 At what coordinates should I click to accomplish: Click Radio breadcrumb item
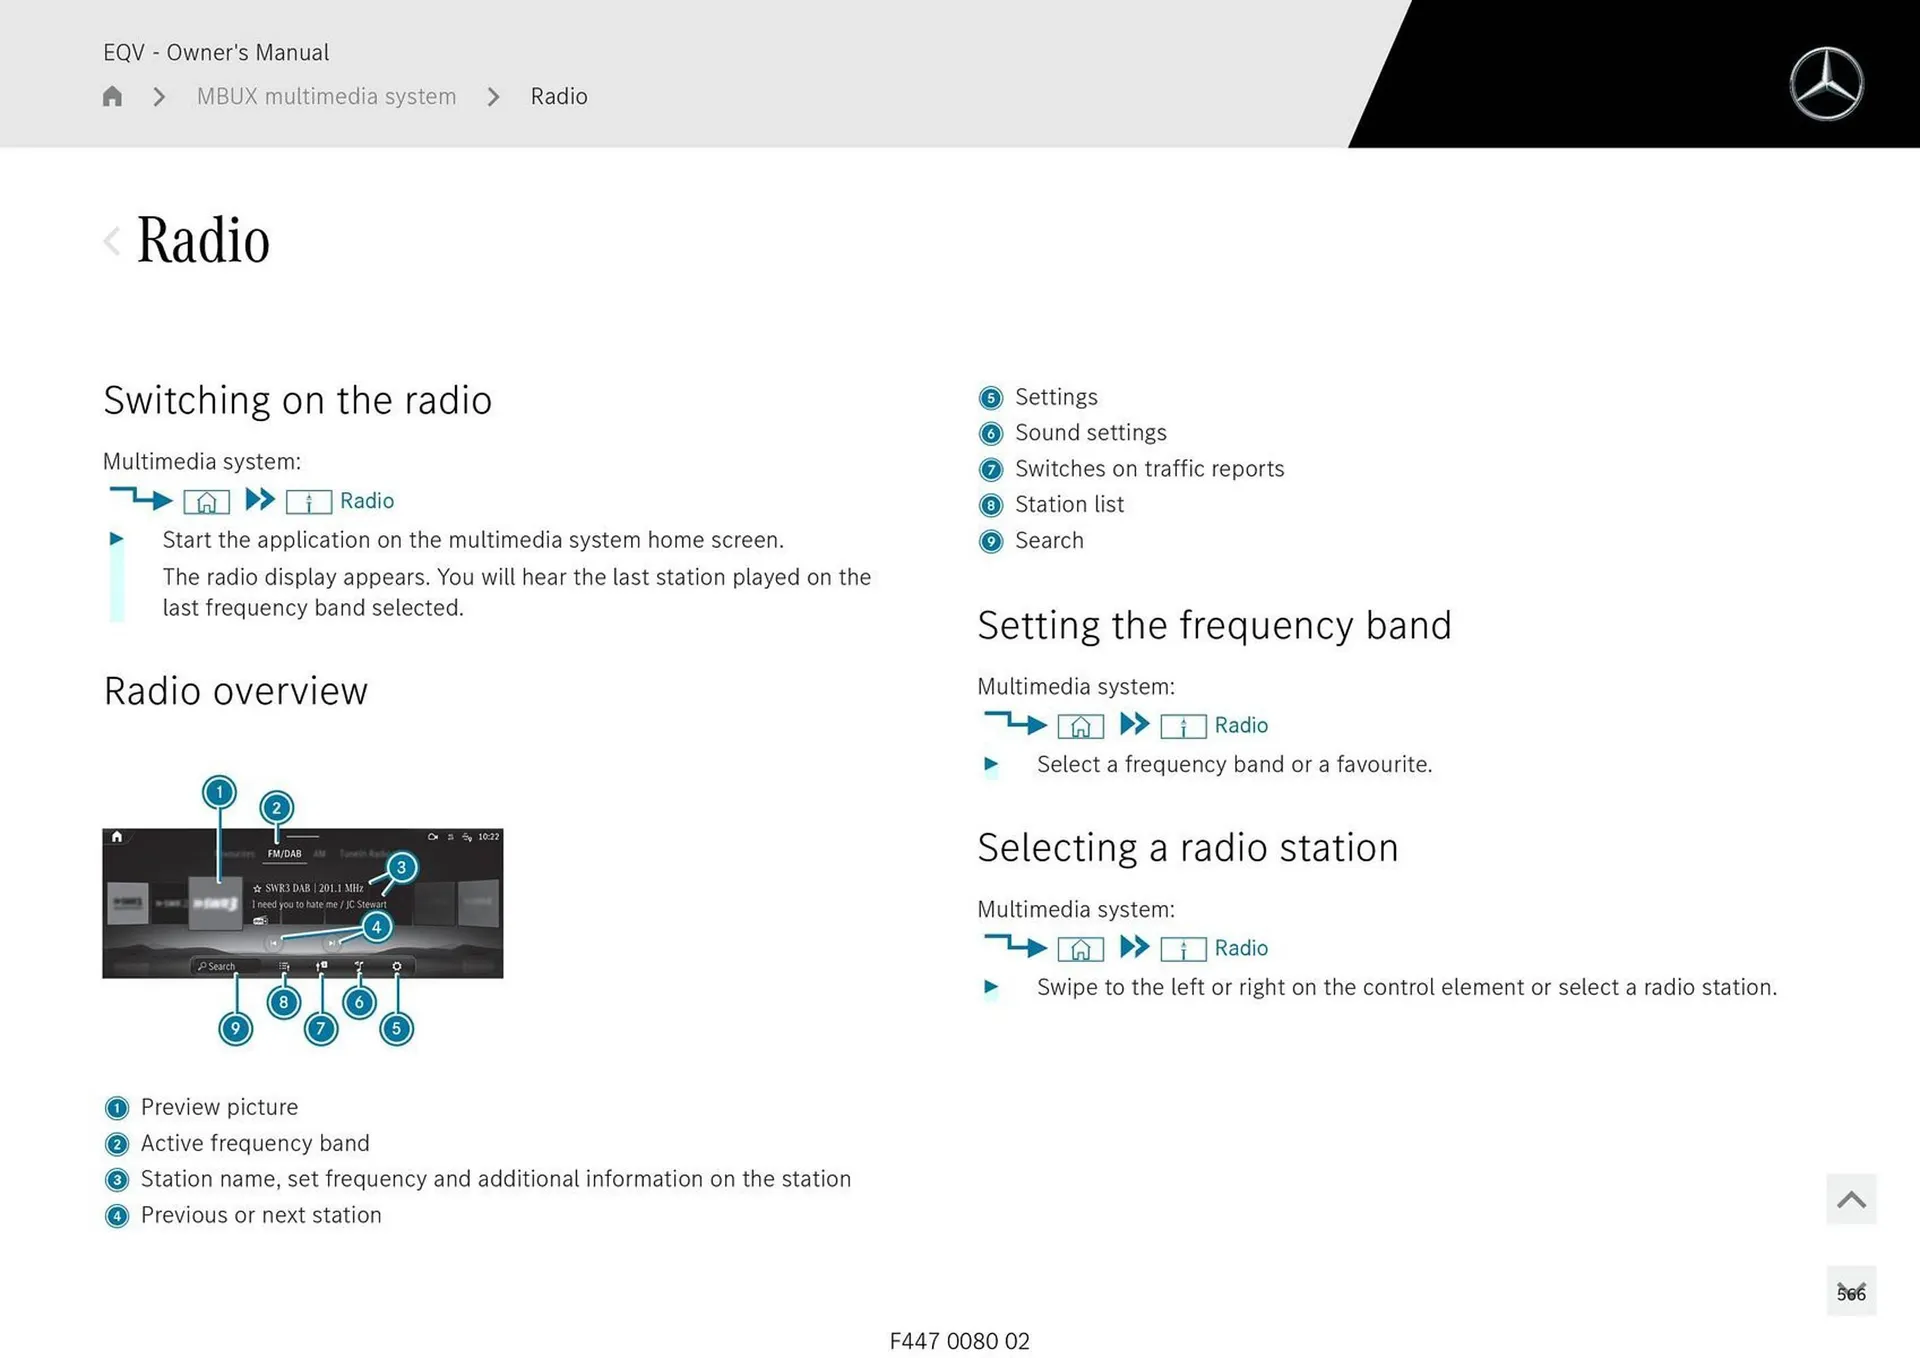[x=558, y=96]
